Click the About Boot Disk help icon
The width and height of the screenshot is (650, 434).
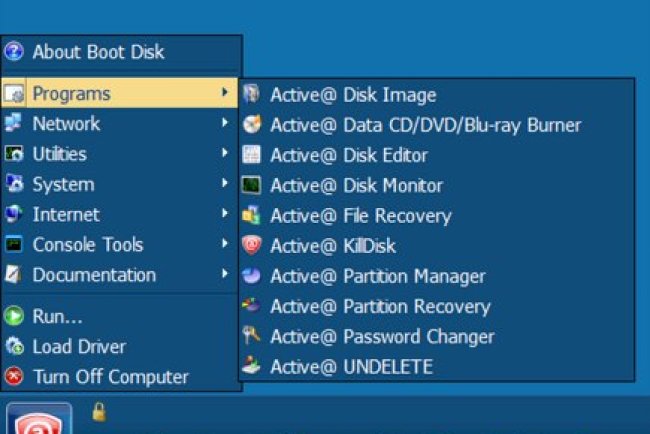tap(14, 51)
